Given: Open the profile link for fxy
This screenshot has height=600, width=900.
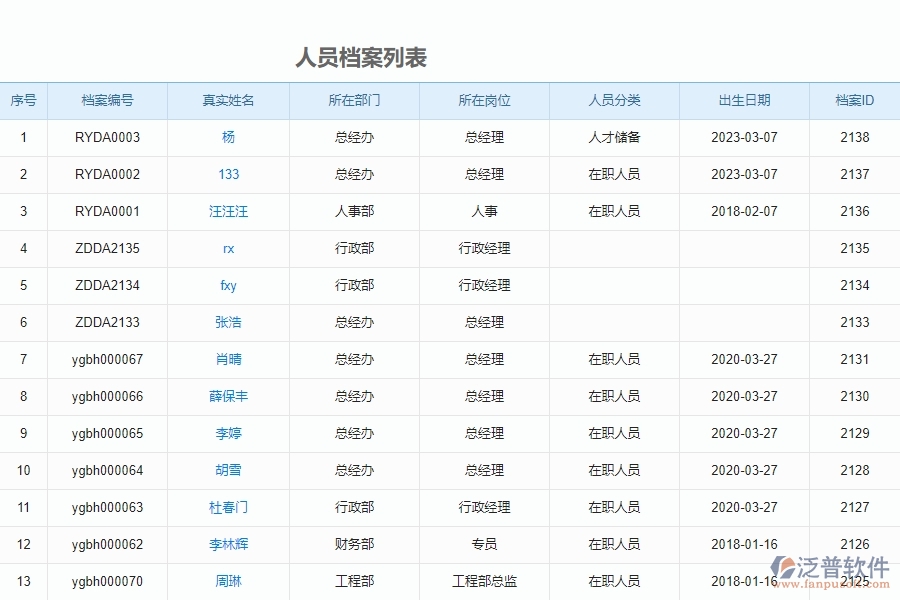Looking at the screenshot, I should coord(228,285).
